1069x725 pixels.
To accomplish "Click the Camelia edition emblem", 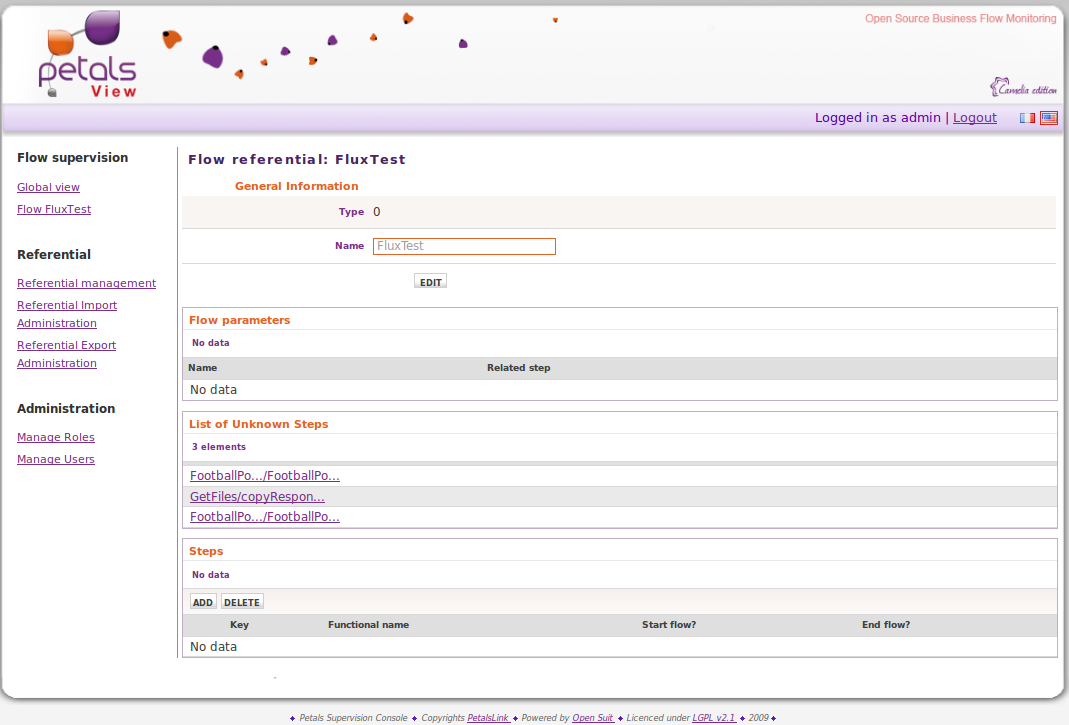I will point(1022,88).
